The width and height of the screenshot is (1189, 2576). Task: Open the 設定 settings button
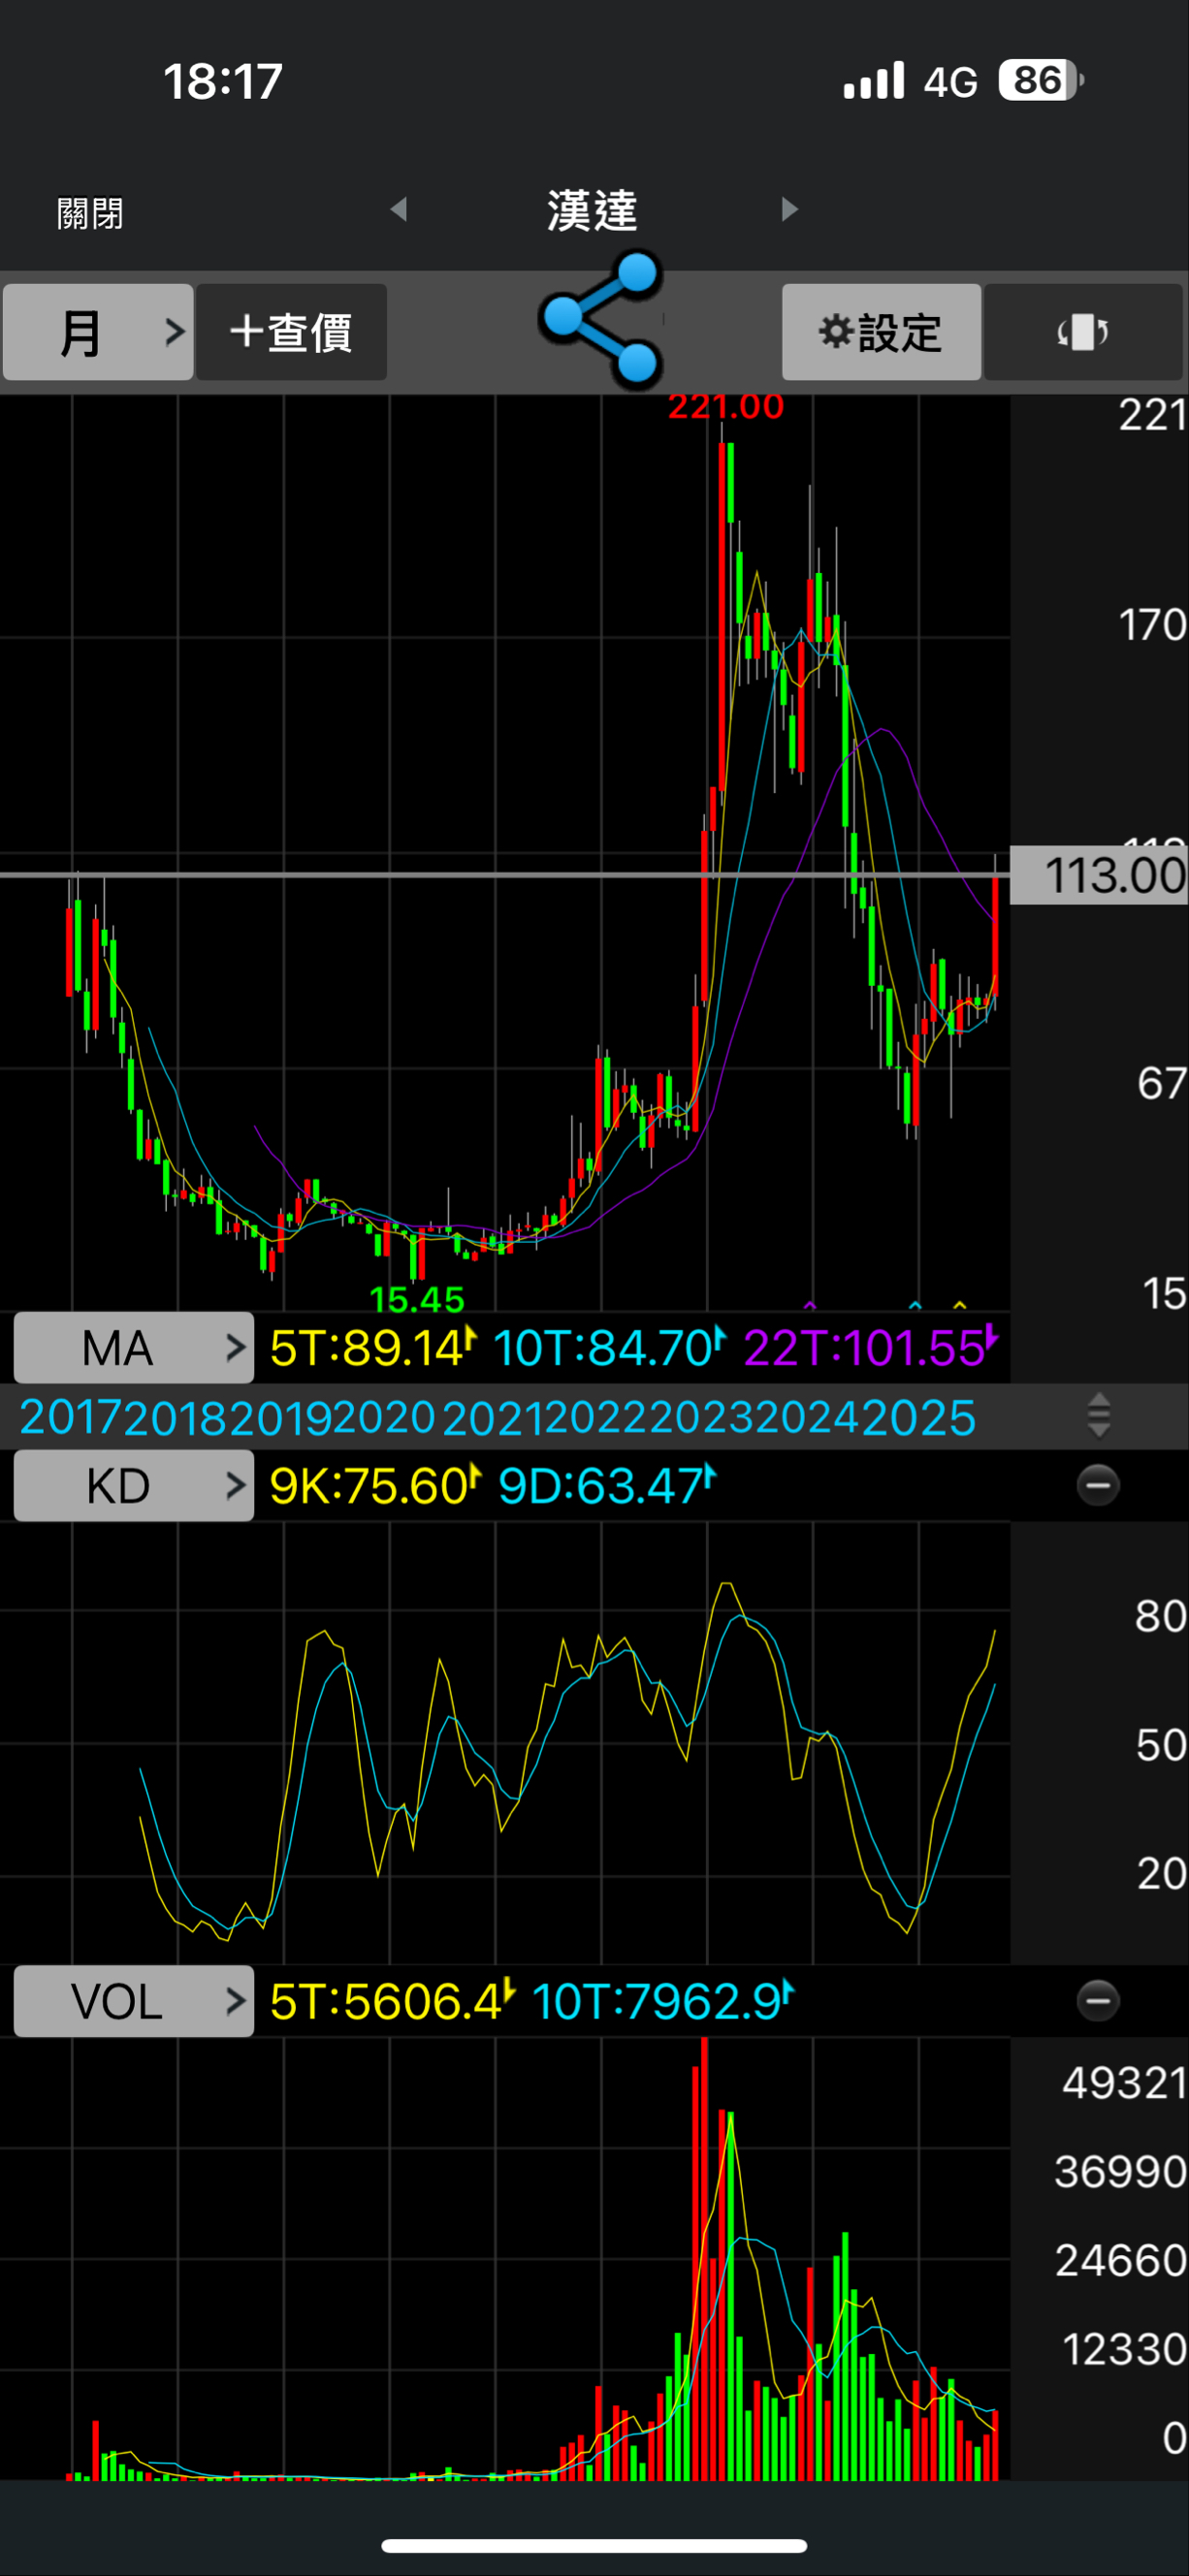point(881,332)
